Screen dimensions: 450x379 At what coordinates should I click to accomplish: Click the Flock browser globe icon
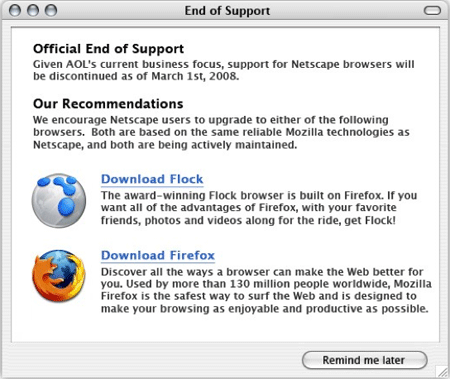[59, 200]
